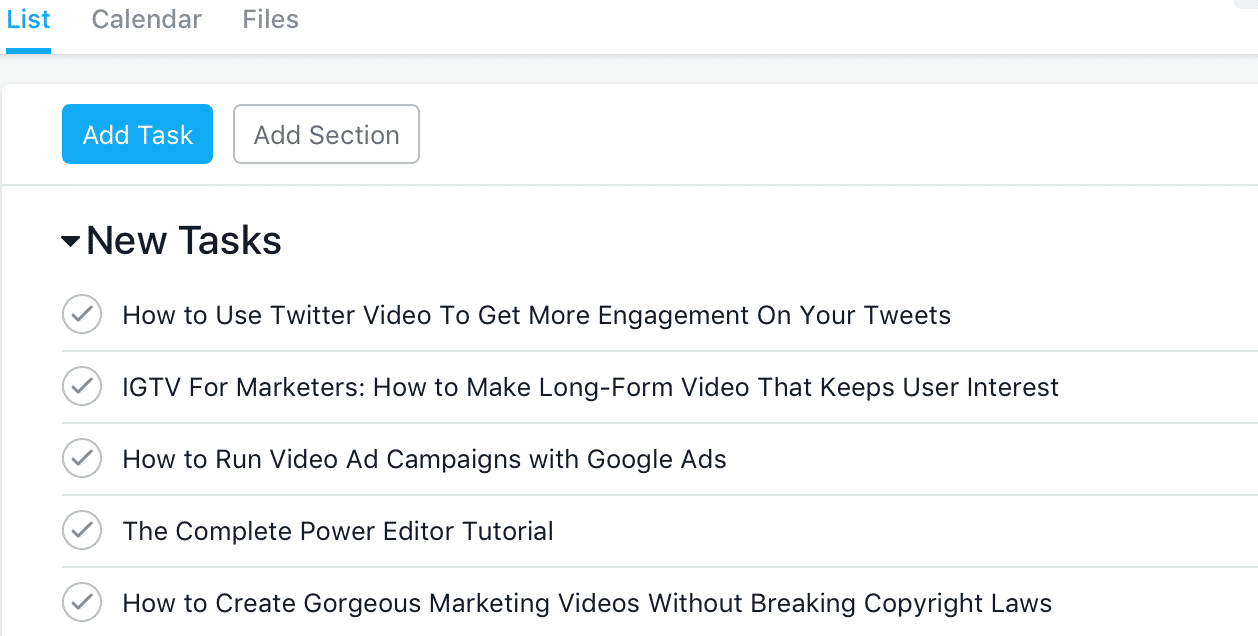Screen dimensions: 1258x636
Task: Click blank toolbar space beside Add Section
Action: click(x=838, y=134)
